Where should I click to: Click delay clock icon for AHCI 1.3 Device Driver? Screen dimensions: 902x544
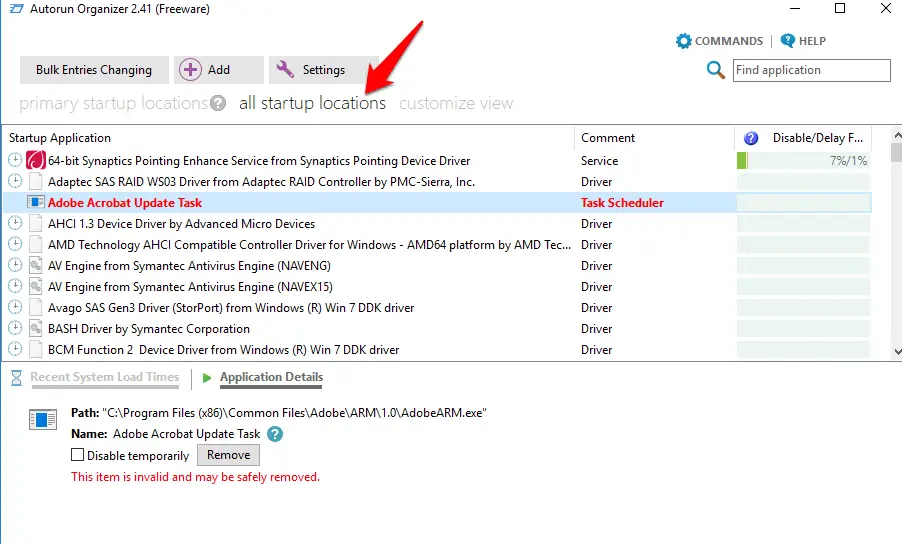click(15, 223)
